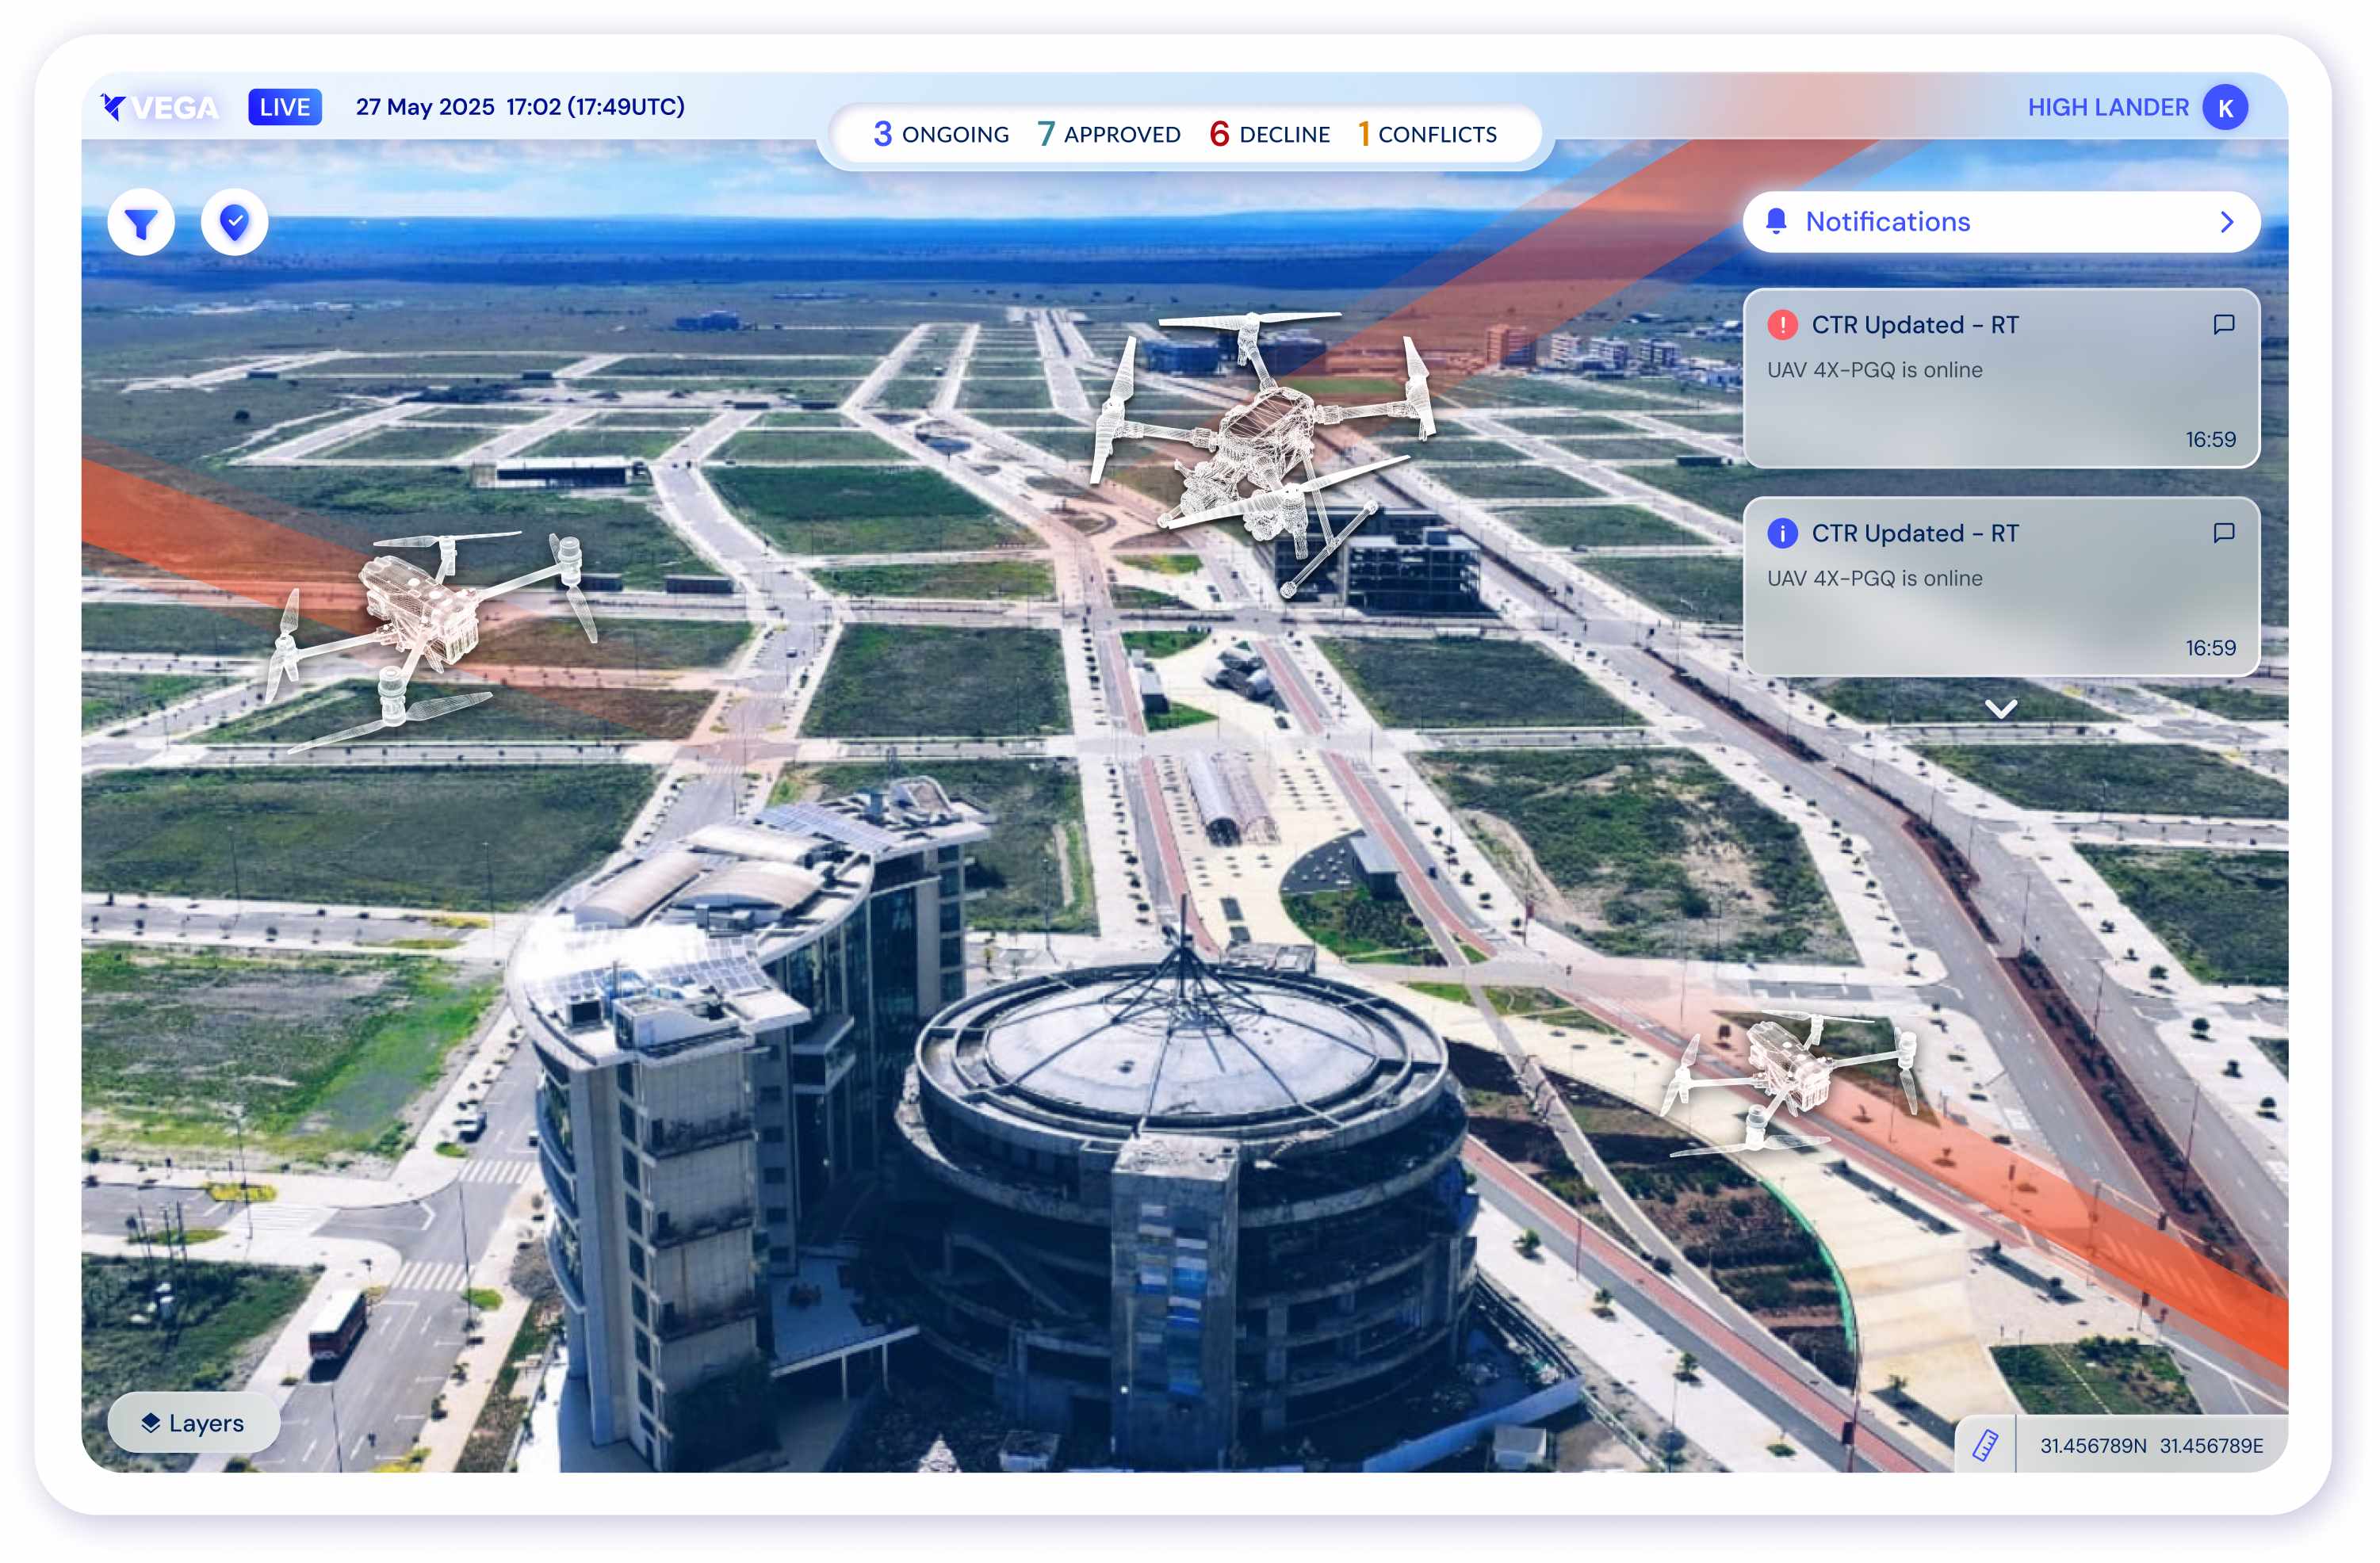Click the ruler measure tool icon

(1984, 1445)
